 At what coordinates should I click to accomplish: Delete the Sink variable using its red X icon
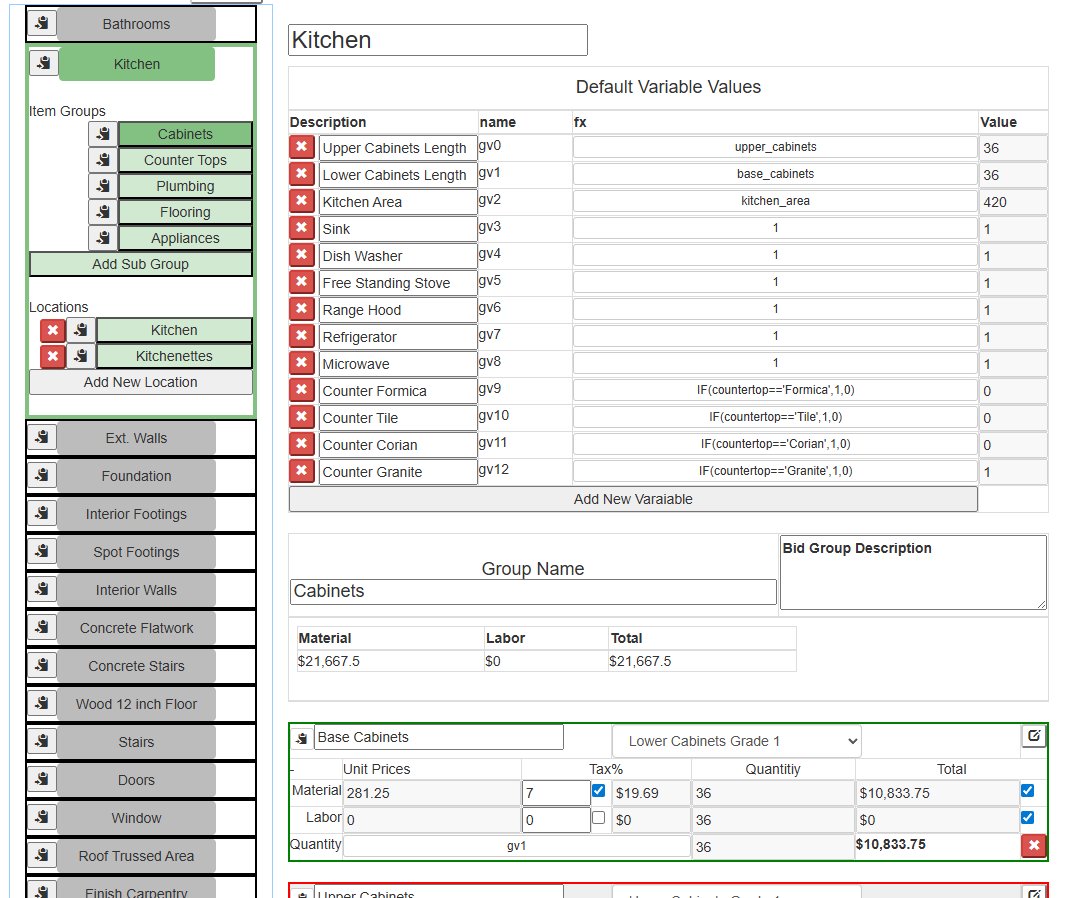pos(301,227)
